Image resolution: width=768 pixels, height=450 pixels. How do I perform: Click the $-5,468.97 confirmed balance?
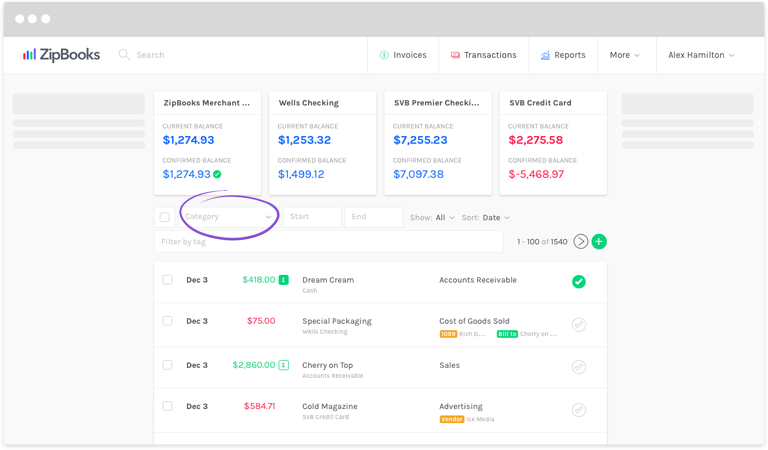[536, 174]
